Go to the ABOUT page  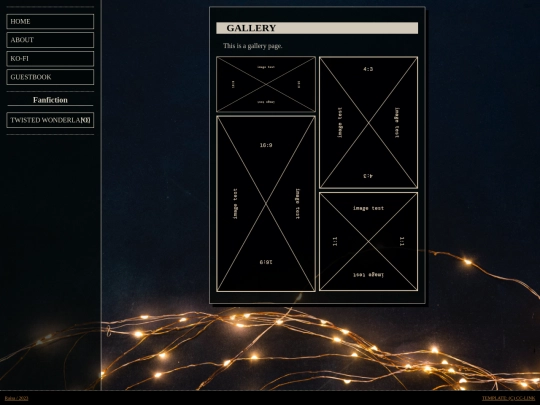pyautogui.click(x=50, y=40)
